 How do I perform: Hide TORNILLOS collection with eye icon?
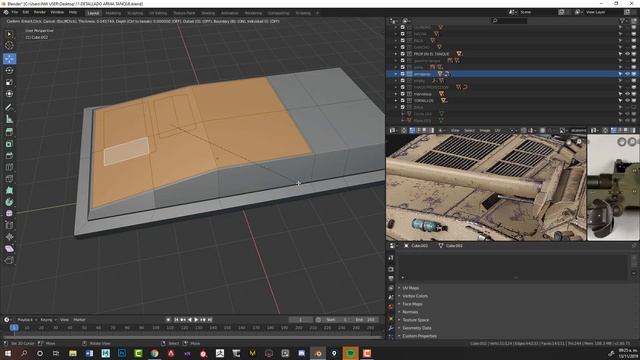tap(627, 100)
